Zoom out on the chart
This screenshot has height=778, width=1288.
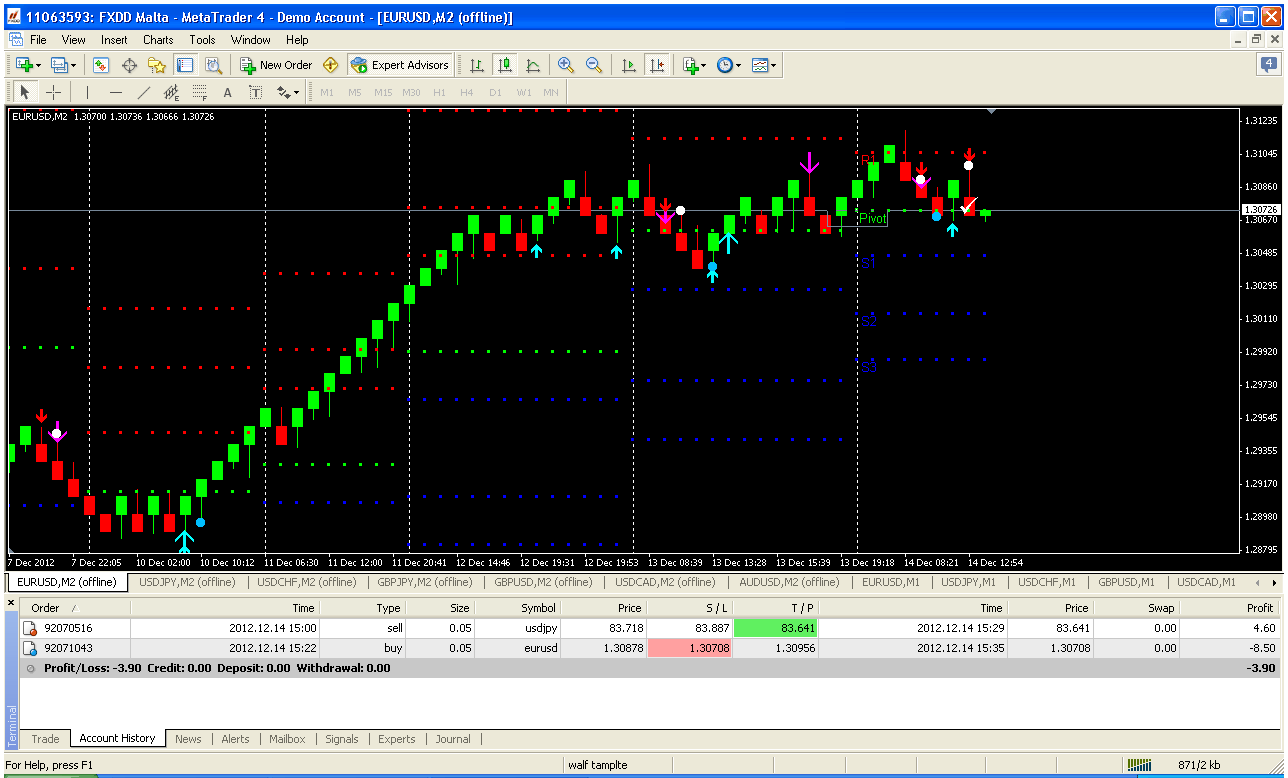(x=594, y=65)
